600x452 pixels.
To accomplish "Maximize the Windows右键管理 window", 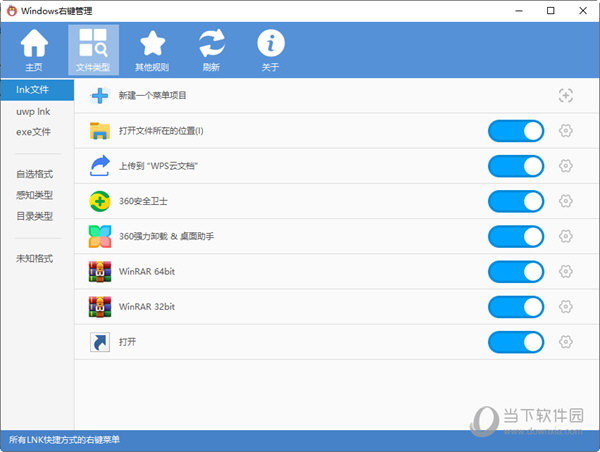I will [x=551, y=11].
